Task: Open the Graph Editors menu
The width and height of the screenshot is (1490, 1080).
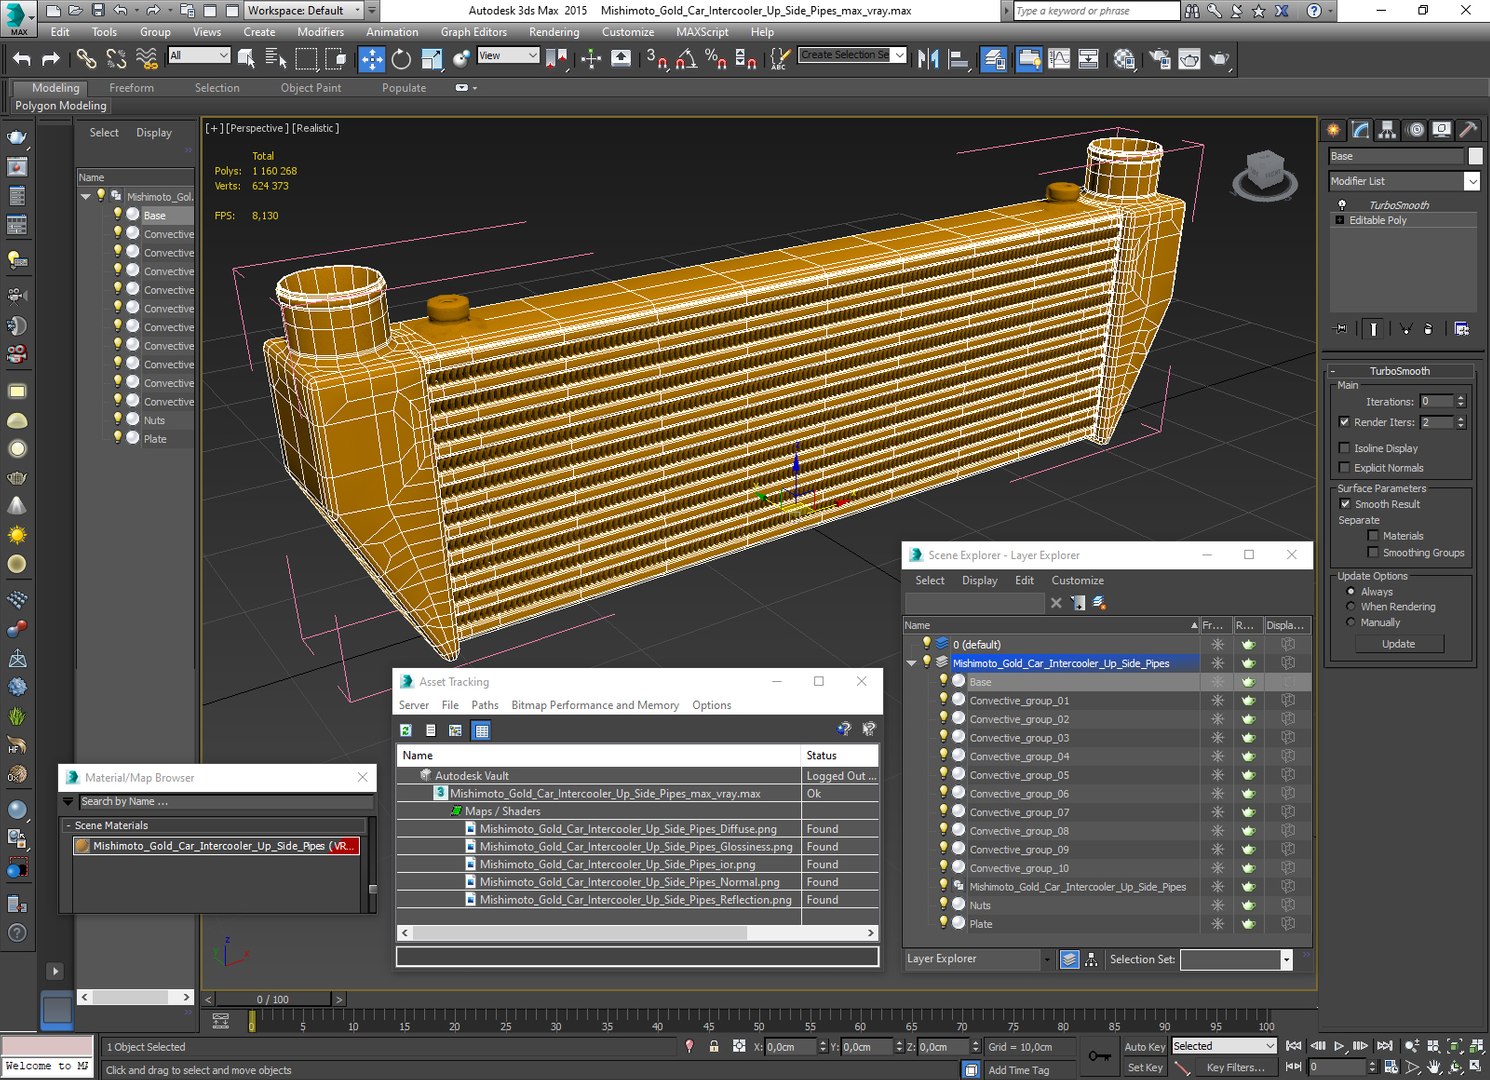Action: tap(474, 32)
